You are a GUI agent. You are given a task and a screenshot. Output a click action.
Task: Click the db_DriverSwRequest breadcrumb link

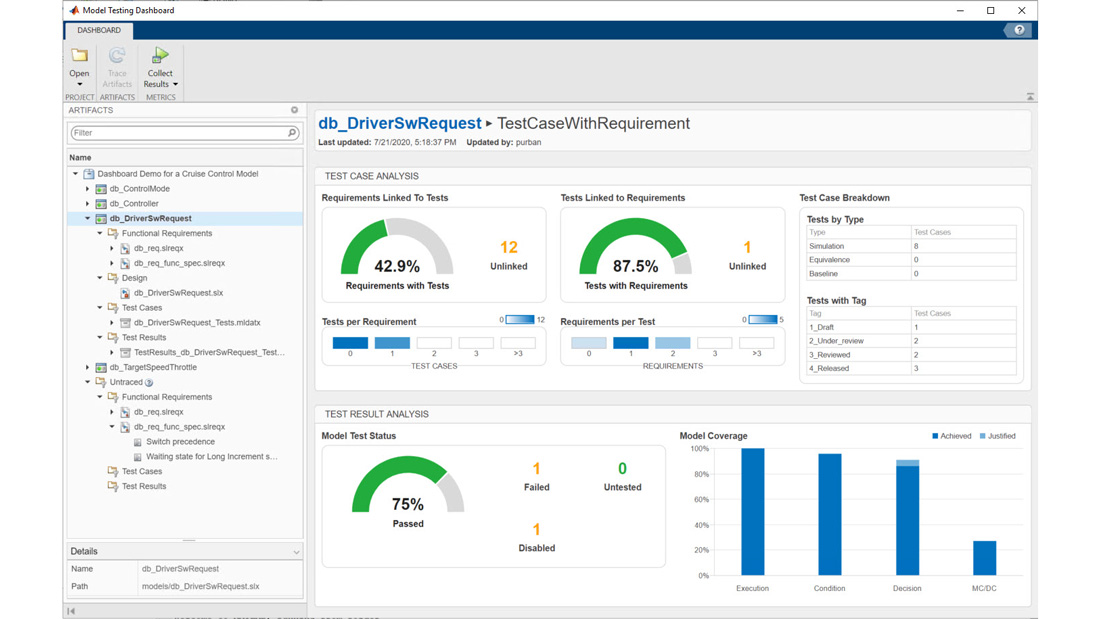[x=399, y=123]
